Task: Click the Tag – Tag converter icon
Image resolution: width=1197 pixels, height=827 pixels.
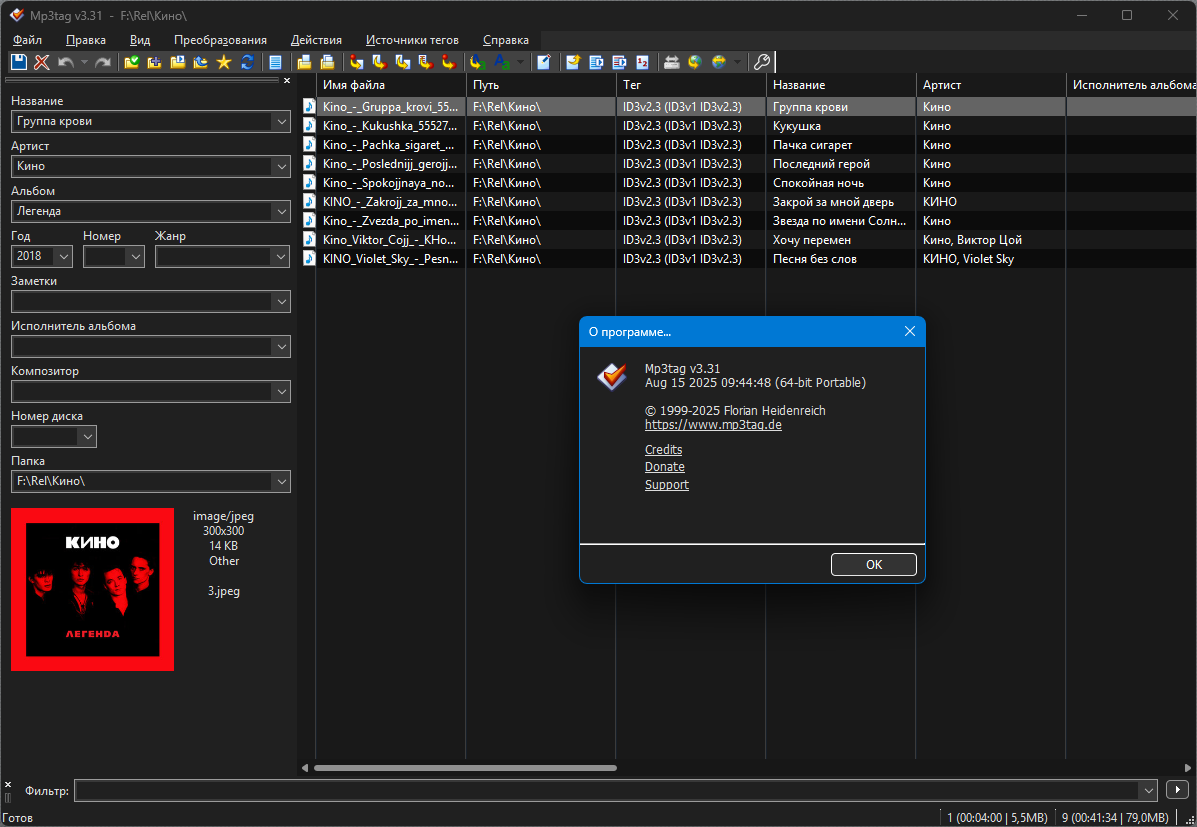Action: (448, 63)
